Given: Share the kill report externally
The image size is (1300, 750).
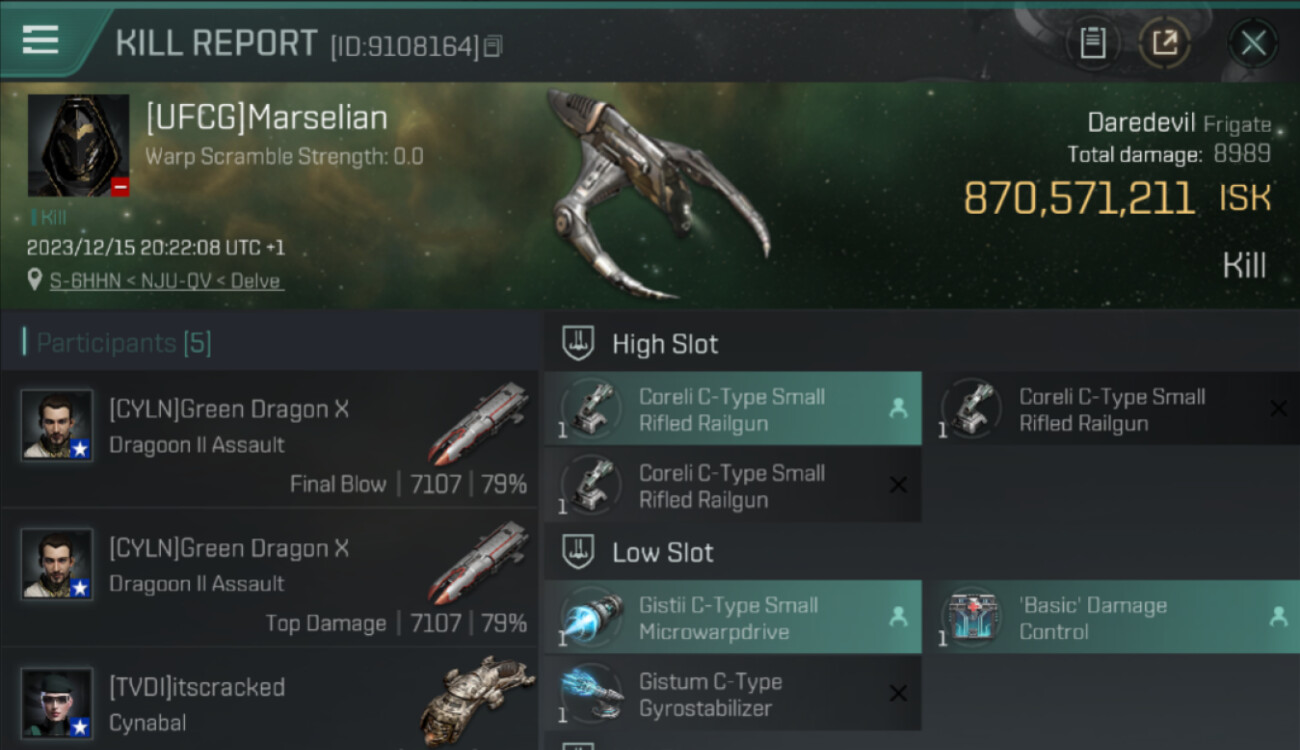Looking at the screenshot, I should click(x=1165, y=43).
